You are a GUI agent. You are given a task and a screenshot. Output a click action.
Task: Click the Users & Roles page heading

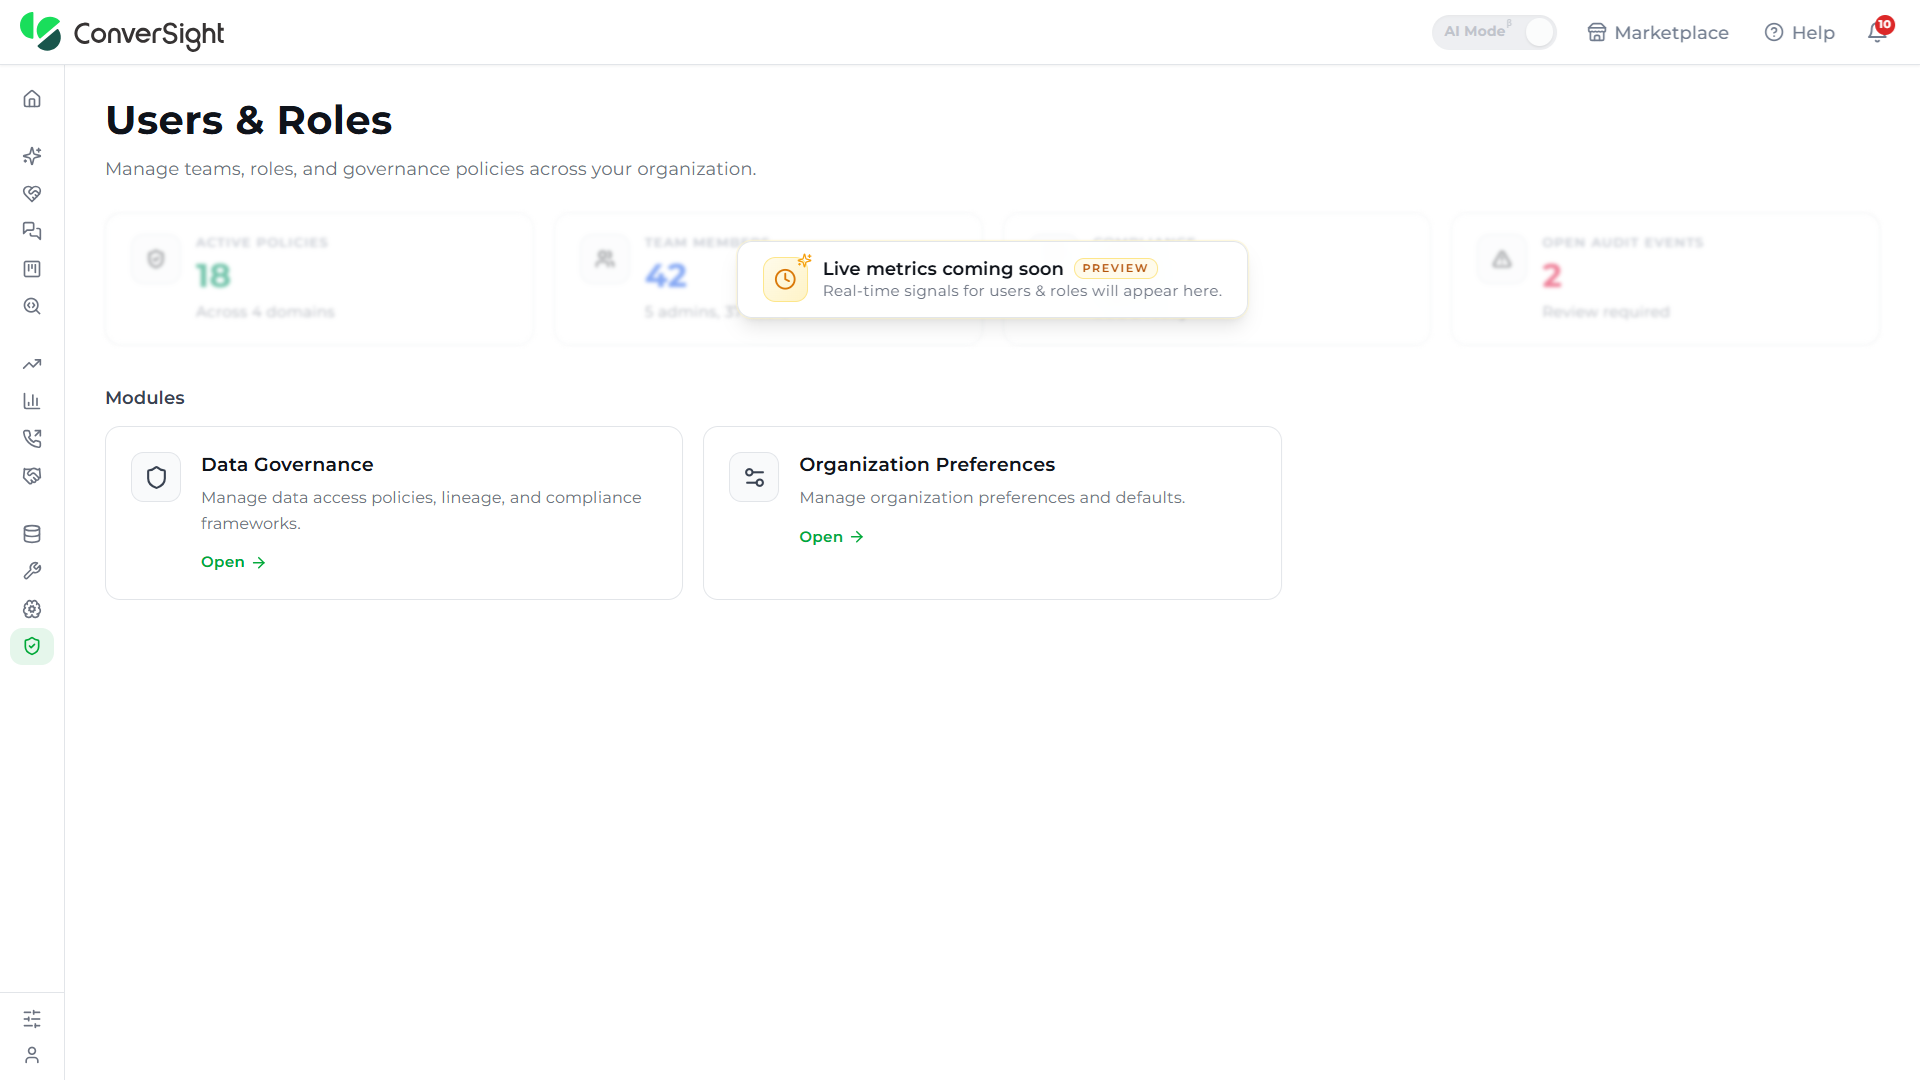point(249,120)
